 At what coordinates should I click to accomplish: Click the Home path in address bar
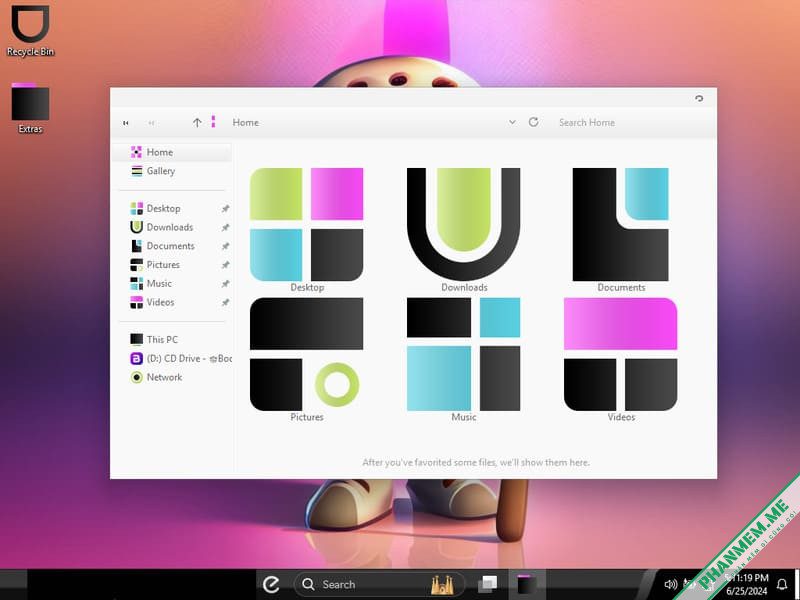point(245,122)
